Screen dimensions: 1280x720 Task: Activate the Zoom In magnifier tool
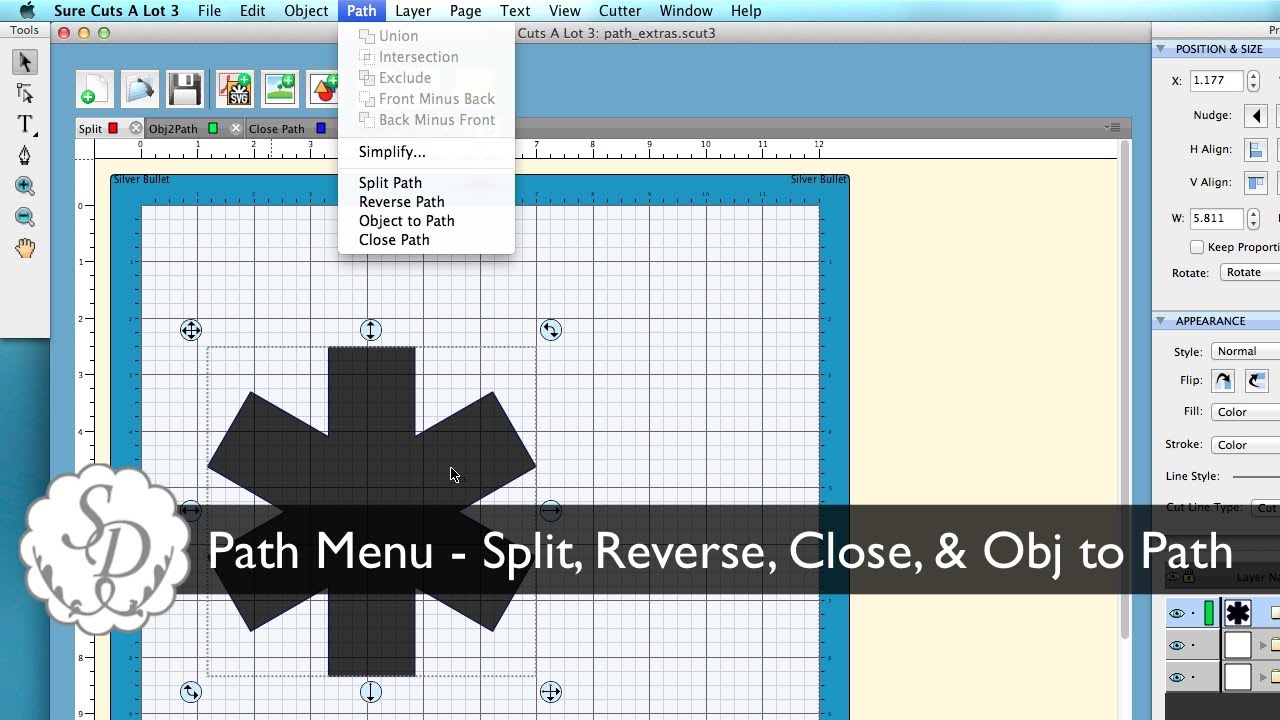(25, 186)
